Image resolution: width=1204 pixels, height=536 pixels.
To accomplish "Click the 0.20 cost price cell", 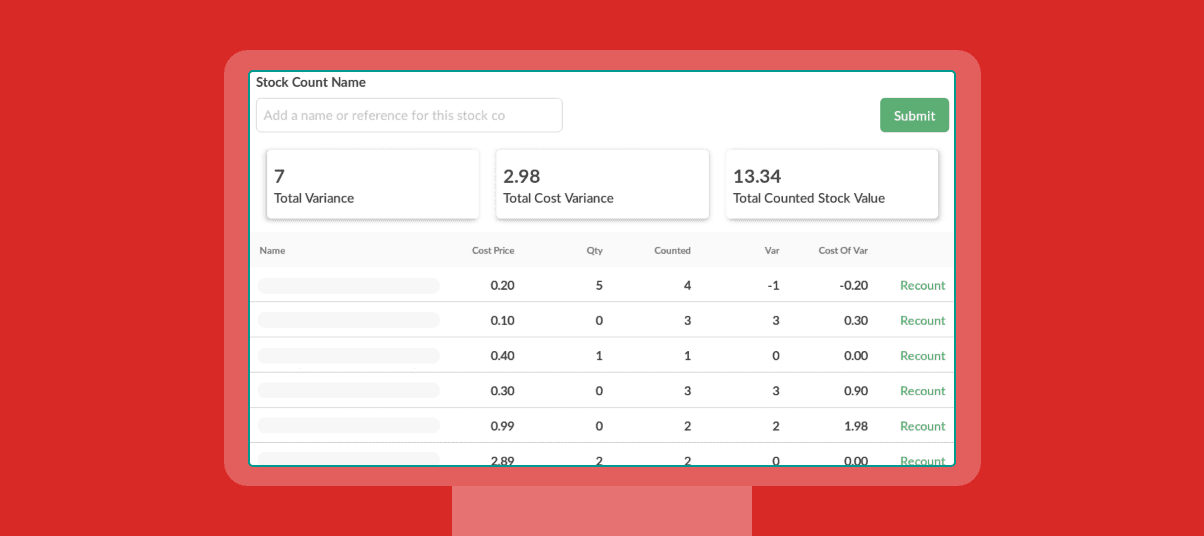I will click(502, 285).
